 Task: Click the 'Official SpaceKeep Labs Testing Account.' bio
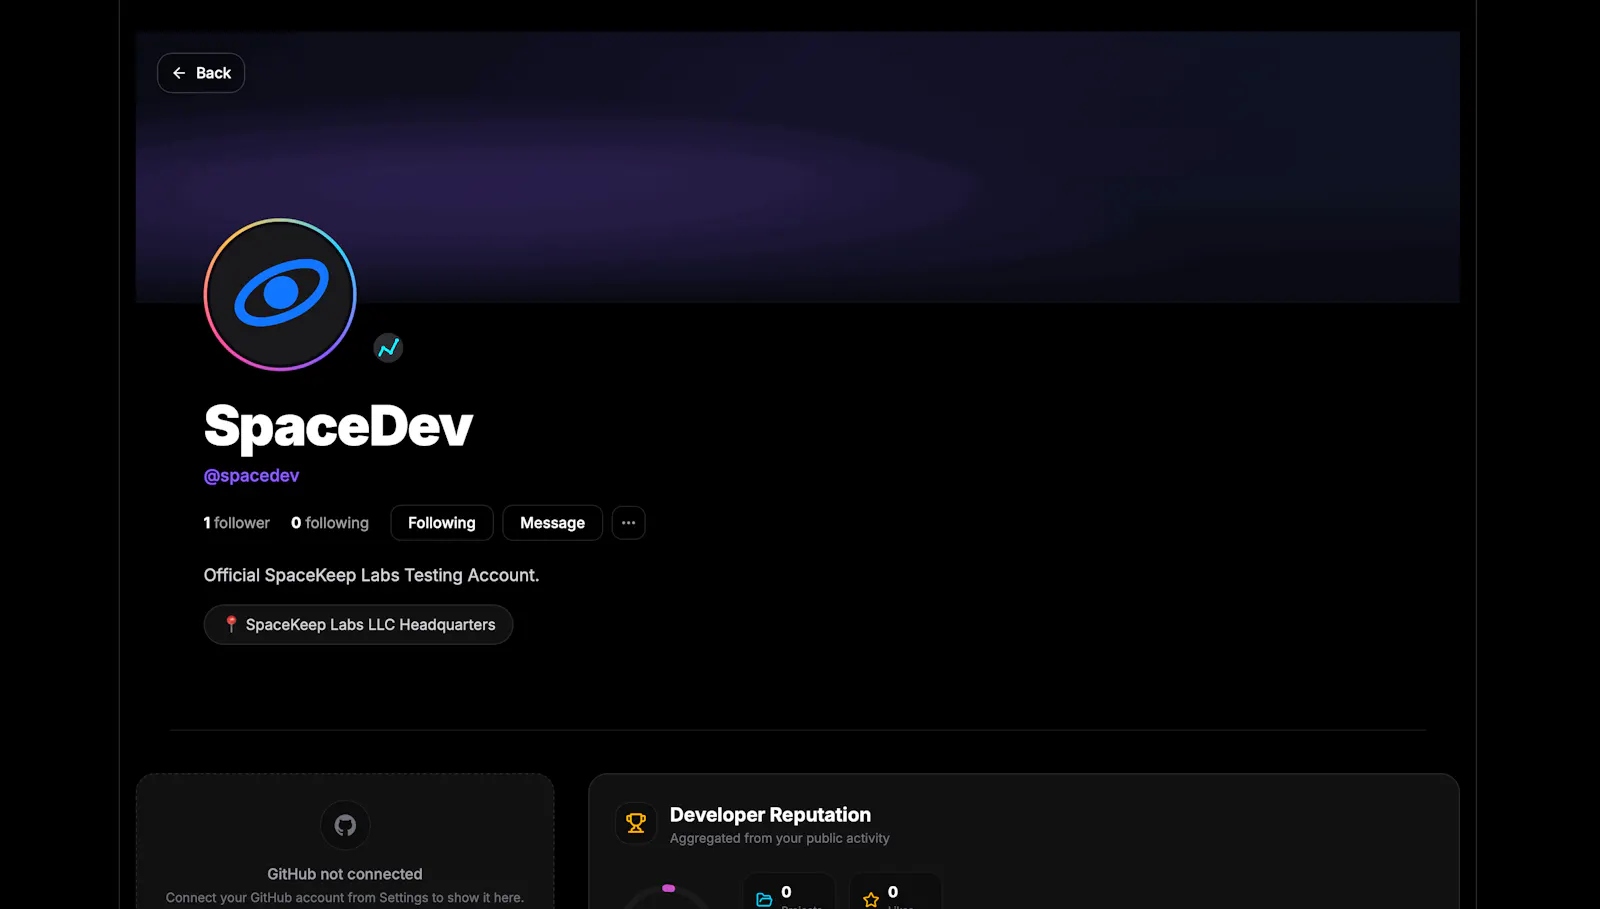[x=371, y=576]
